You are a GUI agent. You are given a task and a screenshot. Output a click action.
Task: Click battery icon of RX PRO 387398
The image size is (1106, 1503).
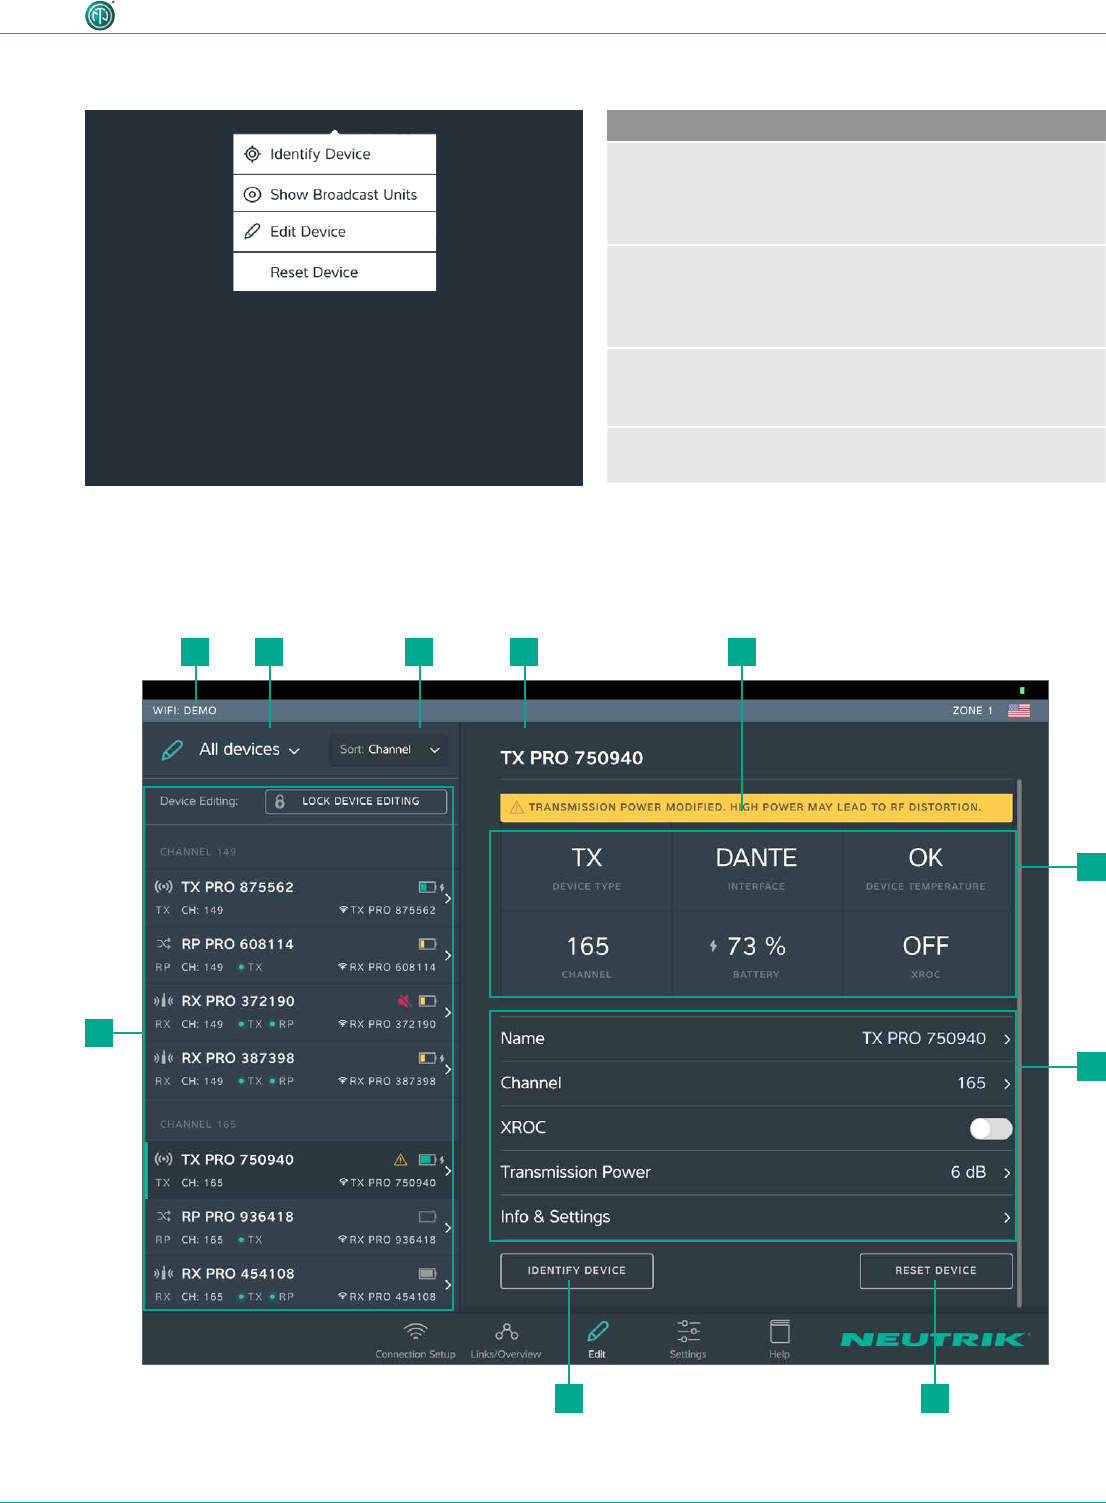[428, 1058]
